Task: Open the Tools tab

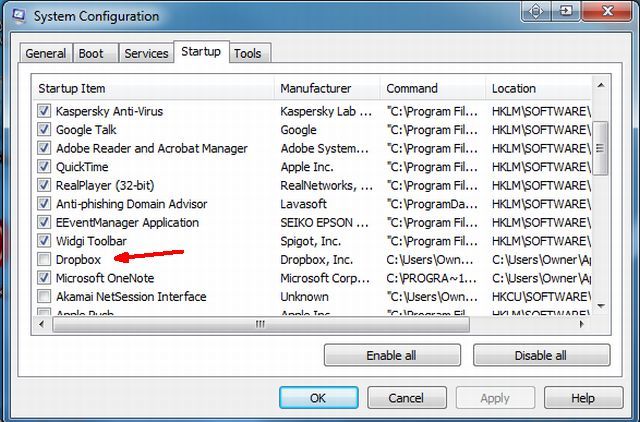Action: coord(249,53)
